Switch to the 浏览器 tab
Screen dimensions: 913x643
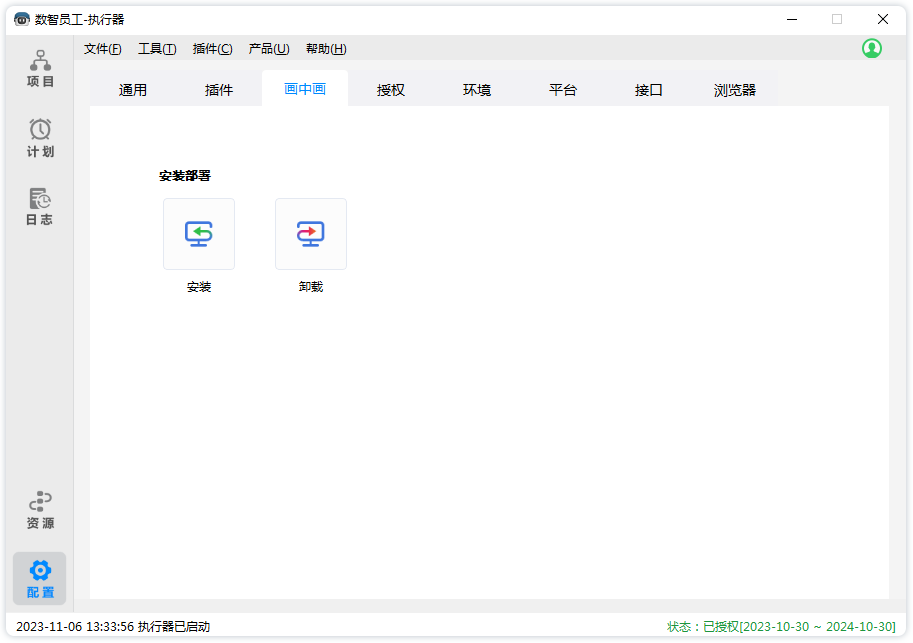pyautogui.click(x=735, y=90)
